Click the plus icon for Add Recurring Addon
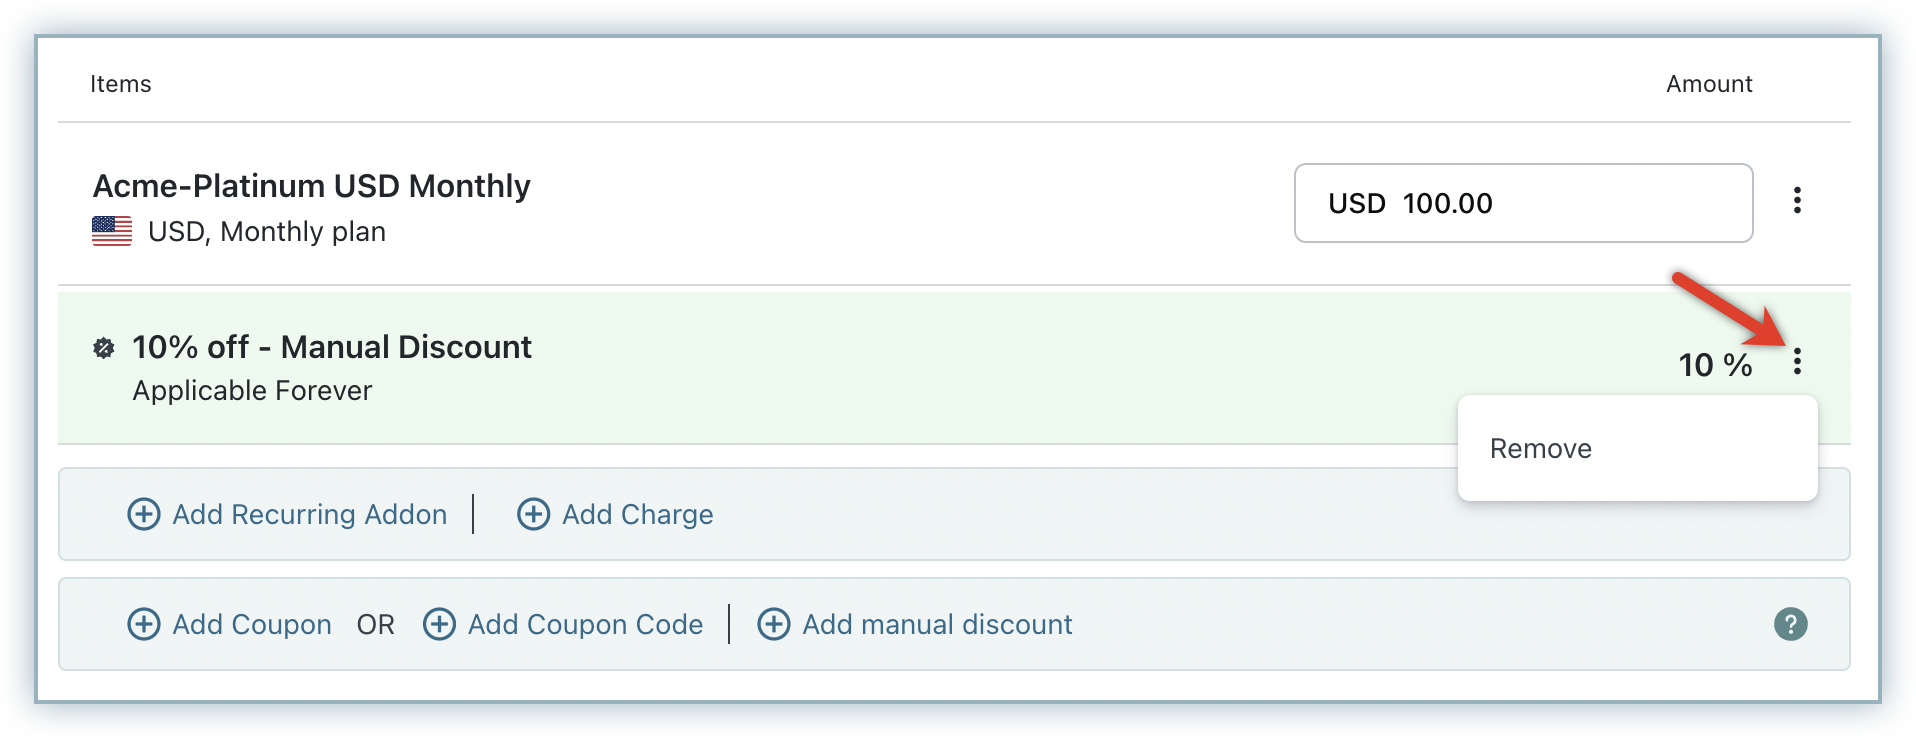This screenshot has height=738, width=1916. click(x=144, y=514)
